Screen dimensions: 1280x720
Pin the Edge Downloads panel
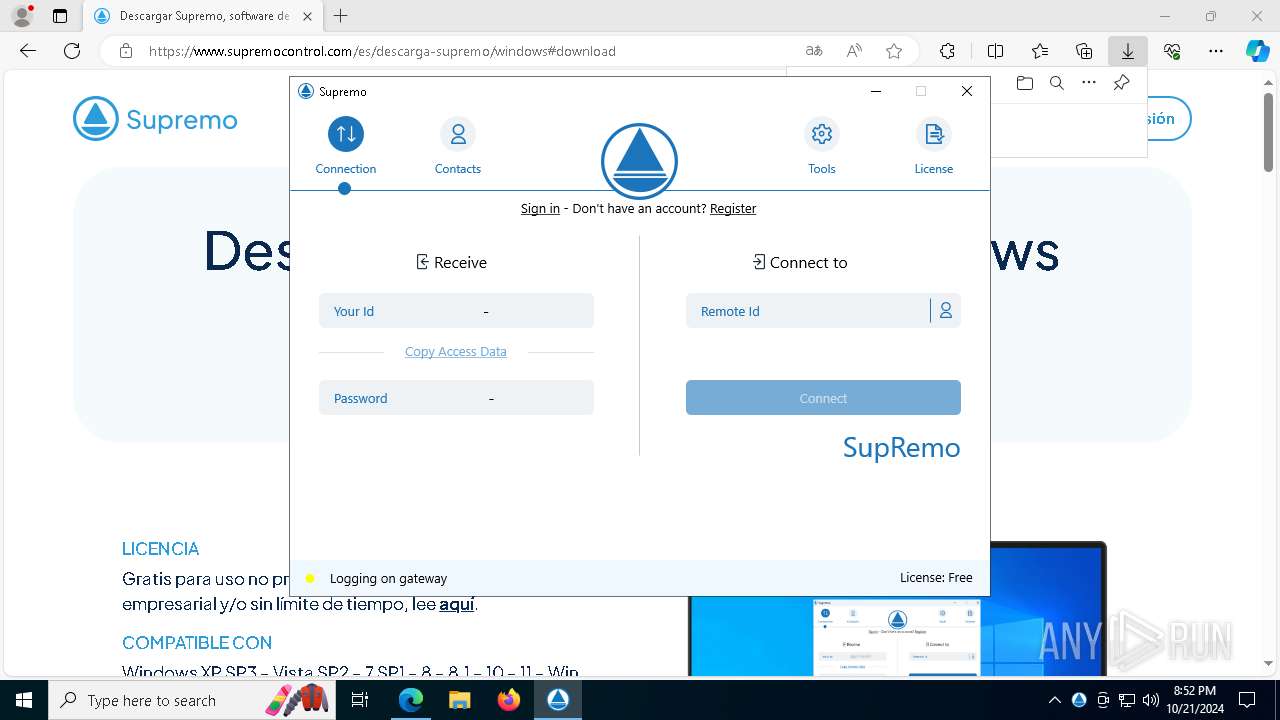(x=1121, y=83)
